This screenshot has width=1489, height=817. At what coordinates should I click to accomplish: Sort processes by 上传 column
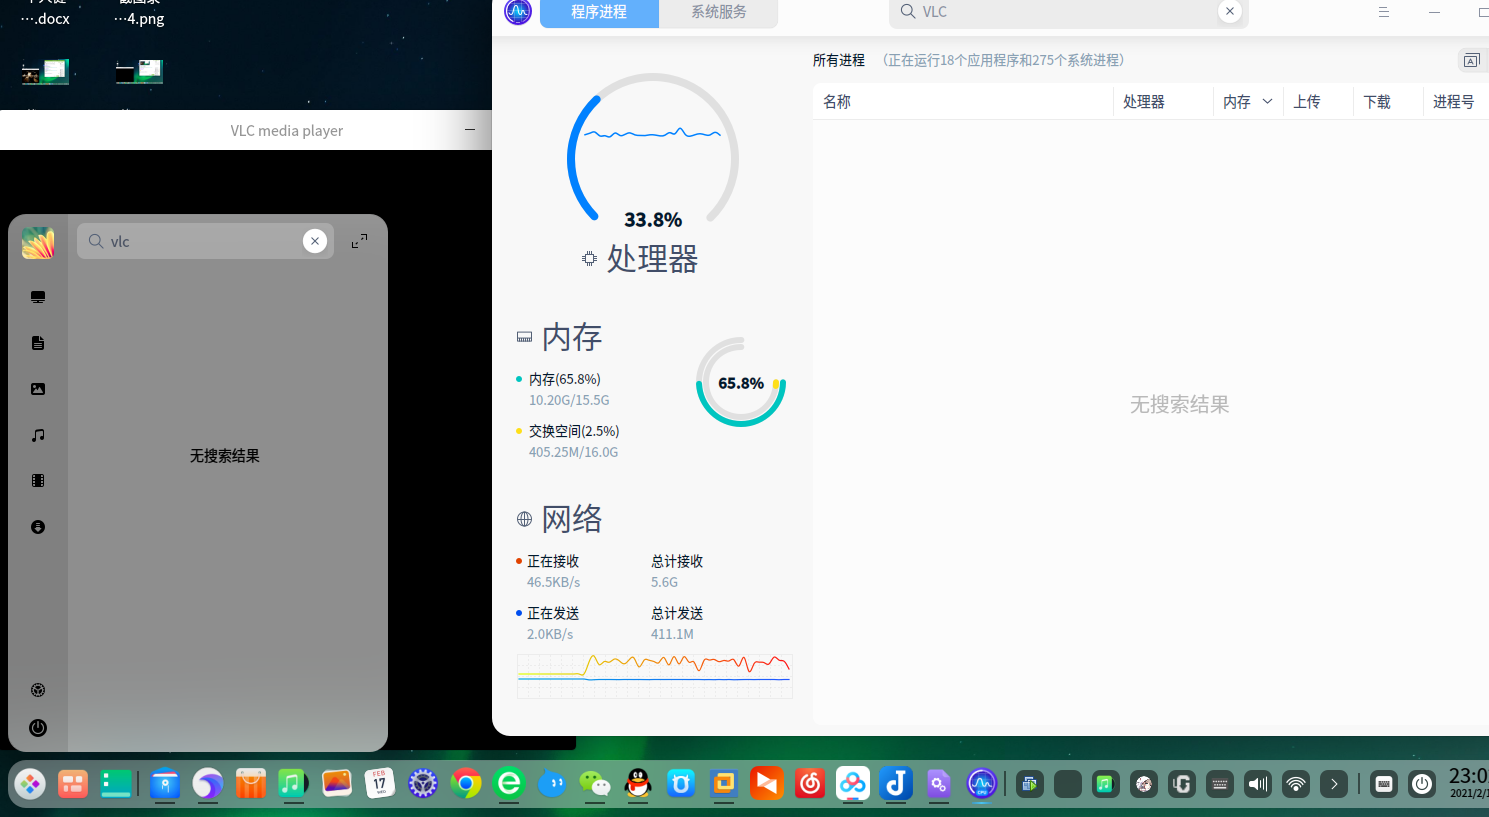coord(1318,102)
